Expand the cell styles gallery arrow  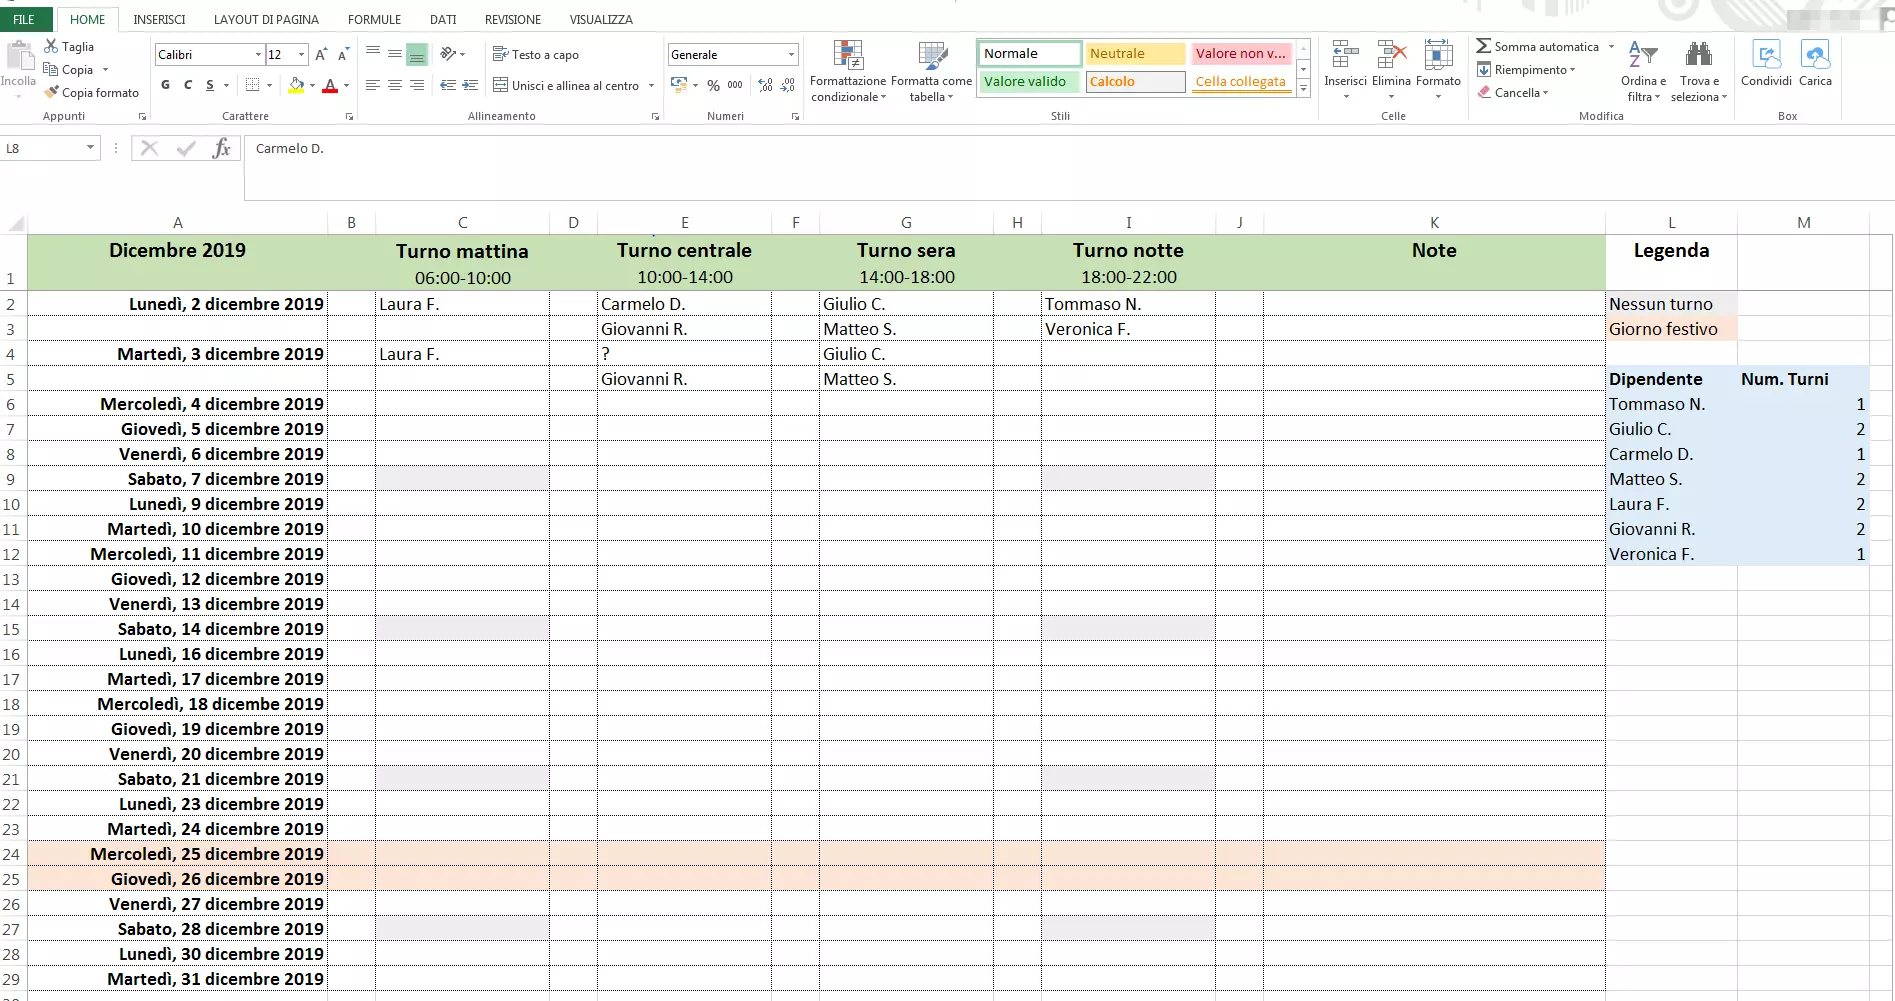pos(1303,88)
